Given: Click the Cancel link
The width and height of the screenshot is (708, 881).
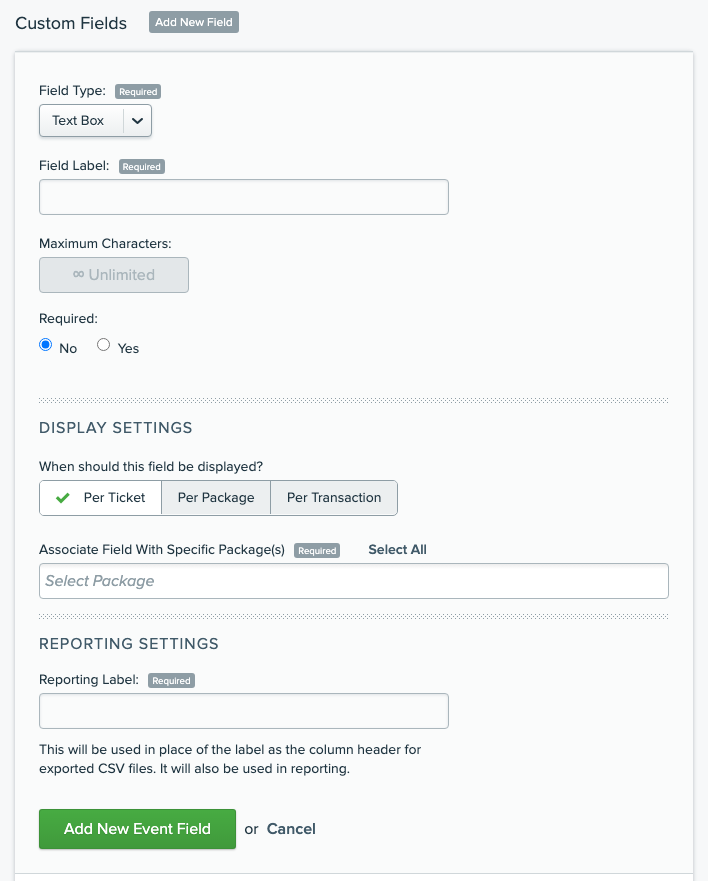Looking at the screenshot, I should click(x=291, y=829).
